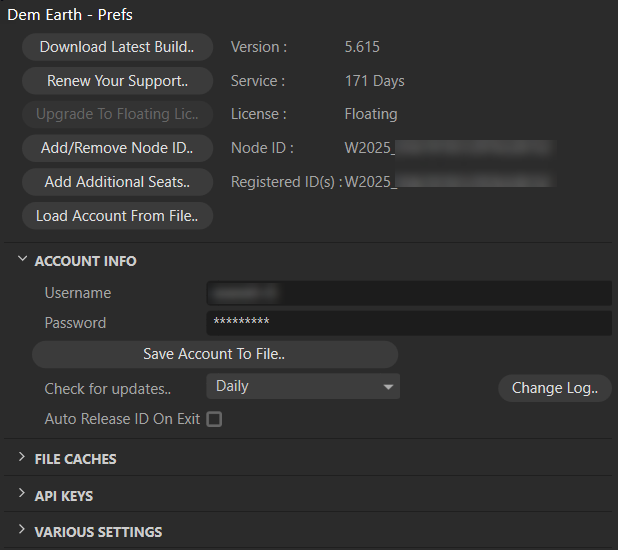618x550 pixels.
Task: Focus the Password field
Action: tap(409, 323)
